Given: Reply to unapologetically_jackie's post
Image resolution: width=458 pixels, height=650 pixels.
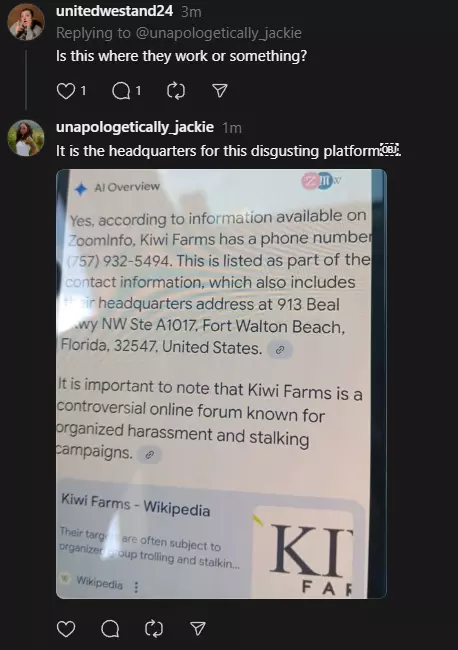Looking at the screenshot, I should click(110, 629).
